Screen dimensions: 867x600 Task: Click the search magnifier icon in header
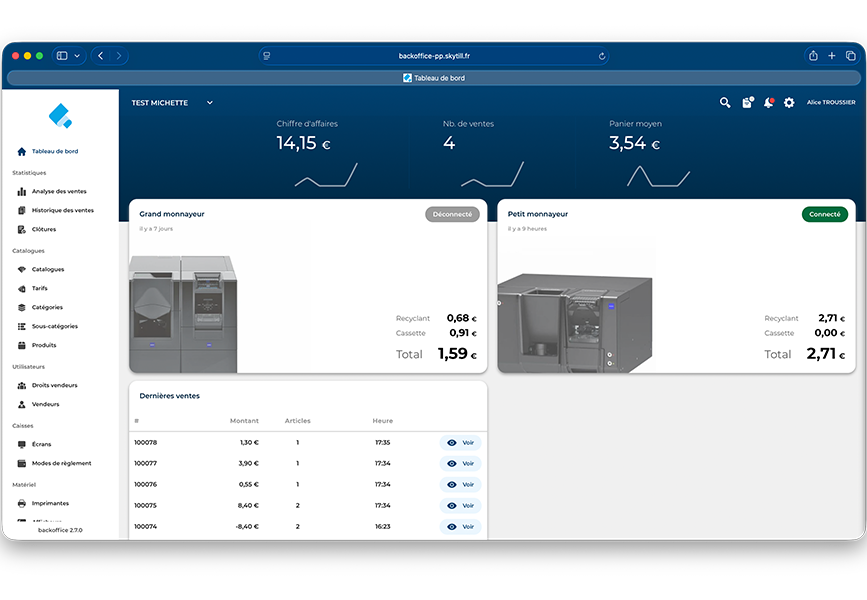click(x=725, y=102)
